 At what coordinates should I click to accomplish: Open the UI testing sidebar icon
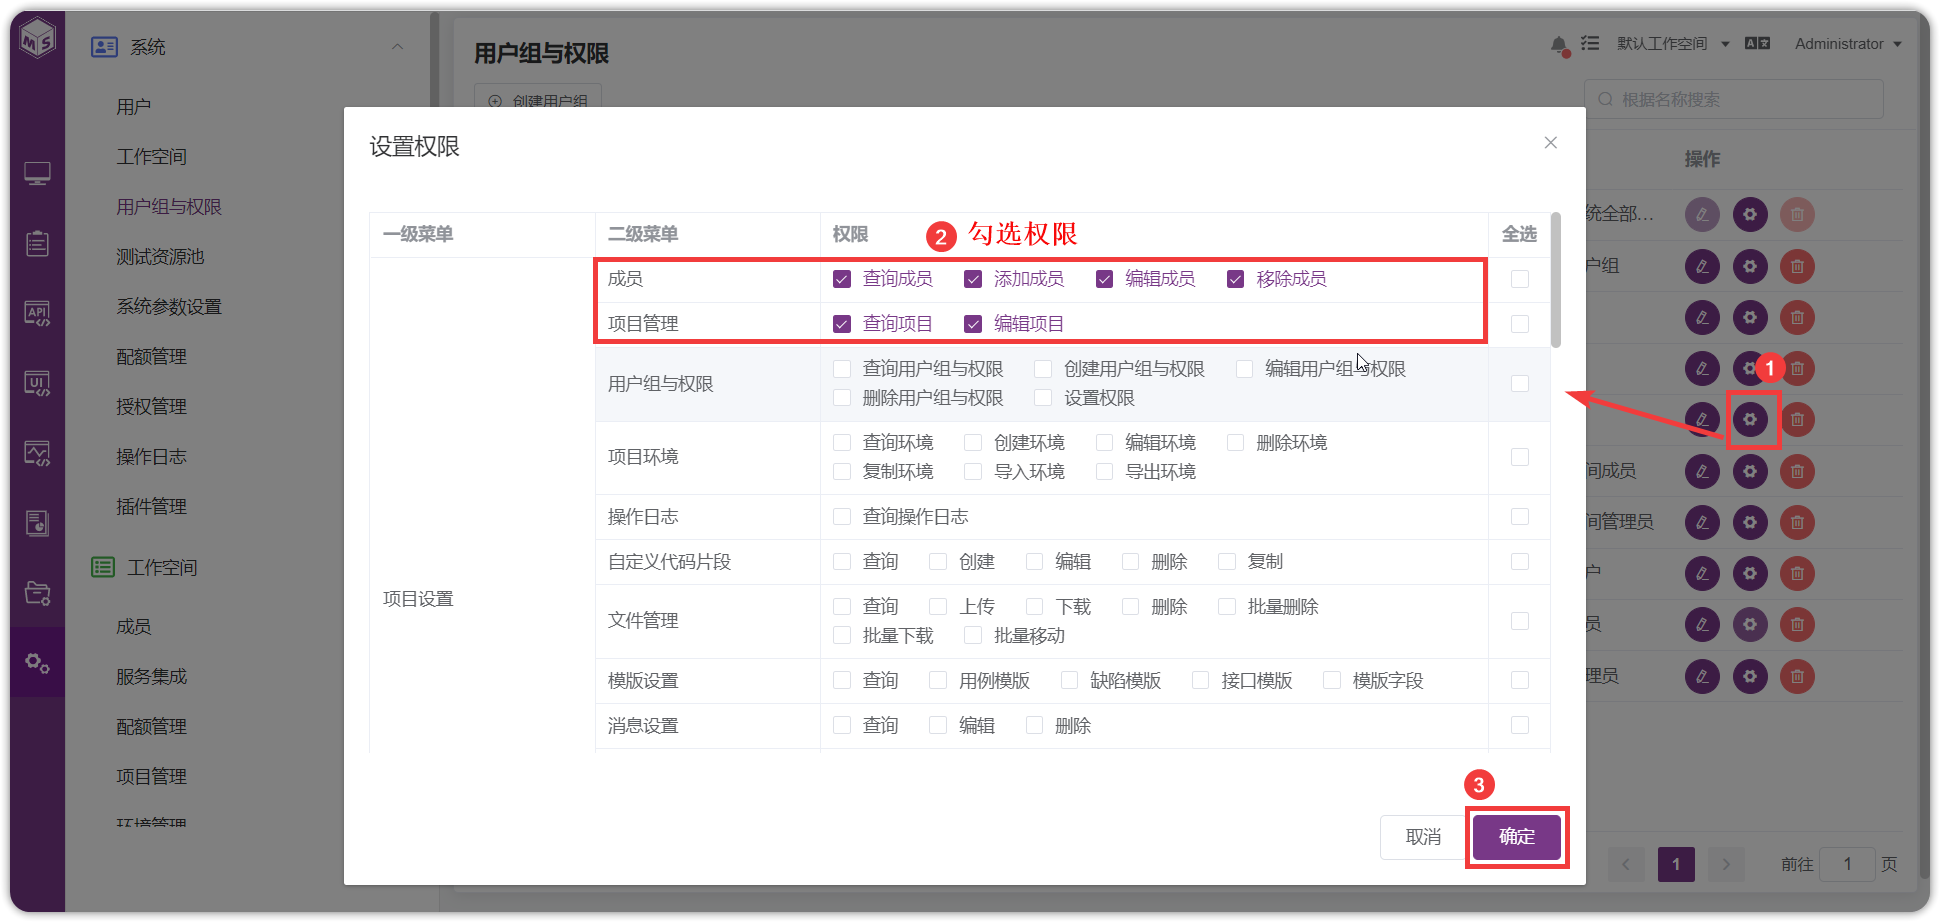37,384
